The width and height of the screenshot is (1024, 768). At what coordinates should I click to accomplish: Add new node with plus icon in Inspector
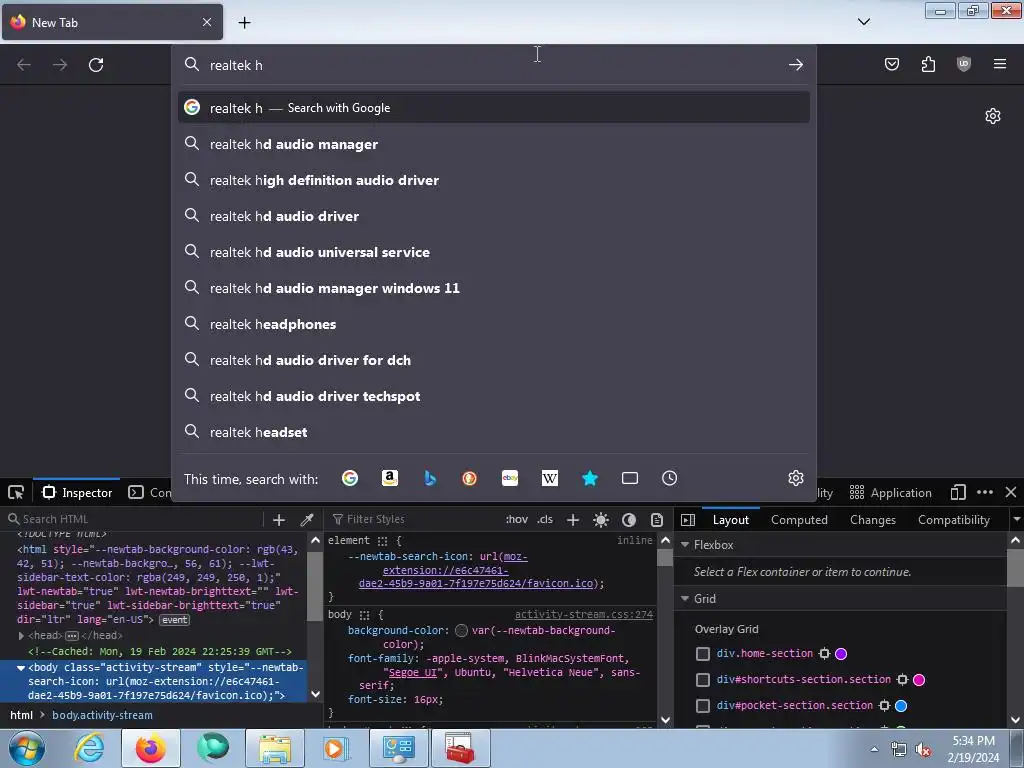pos(279,520)
